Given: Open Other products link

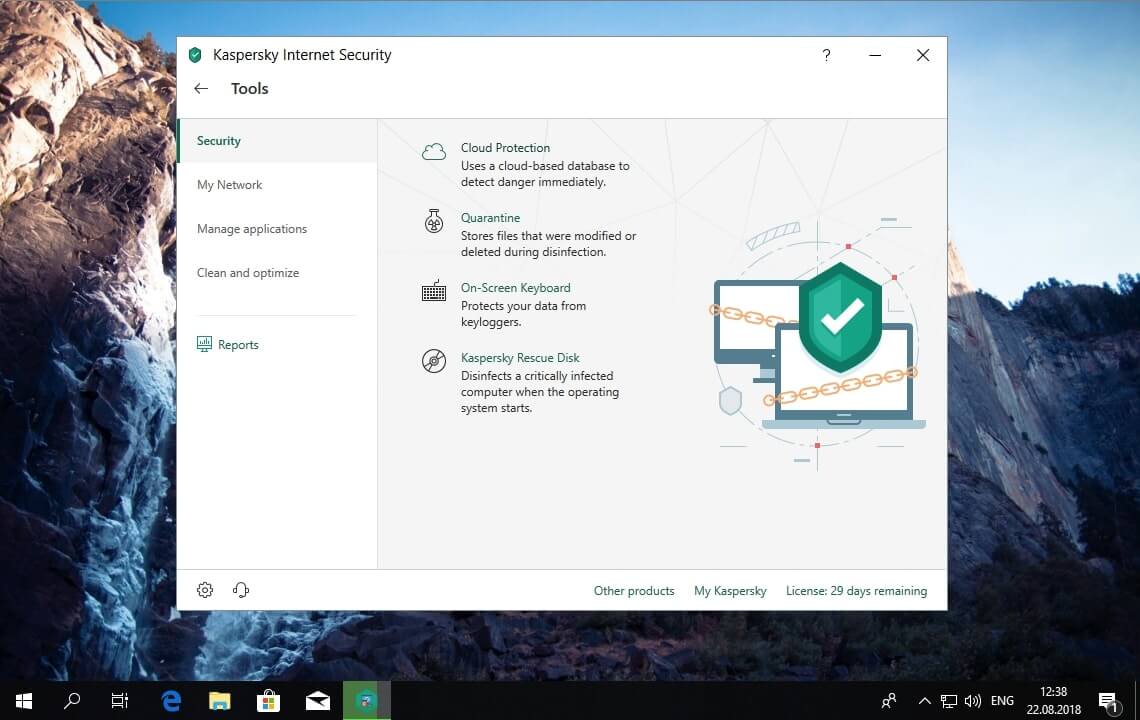Looking at the screenshot, I should click(634, 591).
